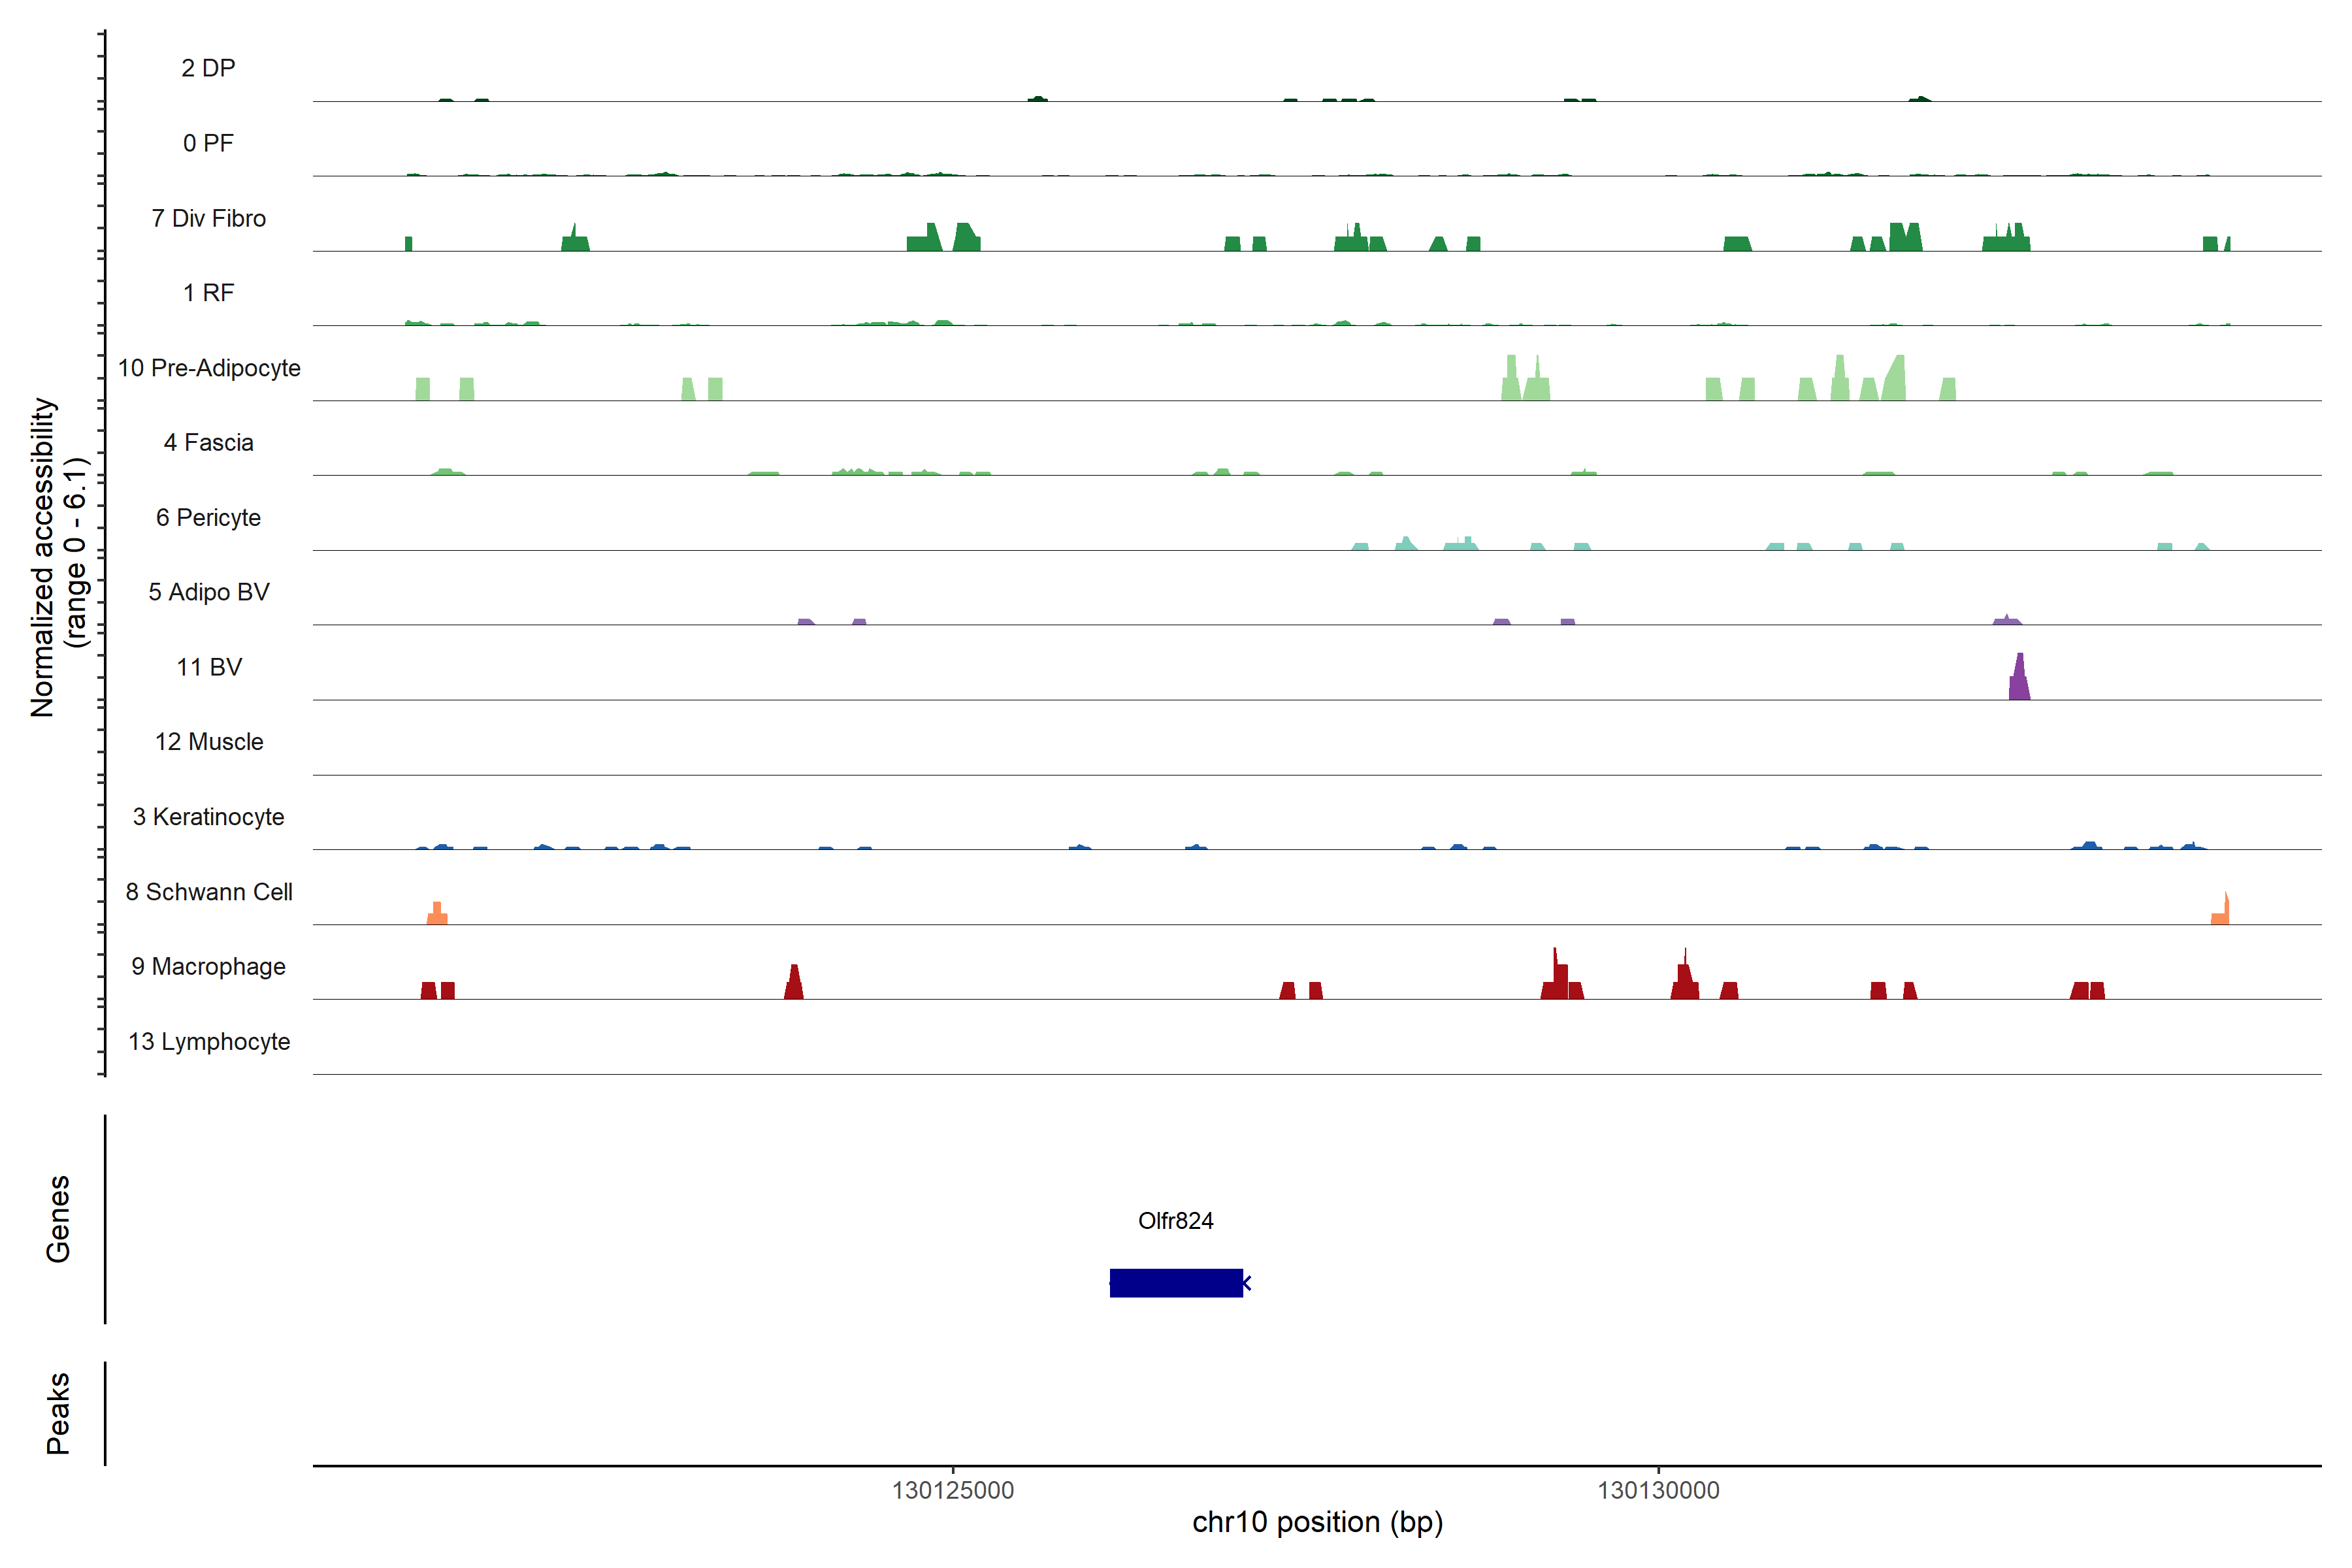The width and height of the screenshot is (2352, 1568).
Task: Click the Genes panel label
Action: [58, 1219]
